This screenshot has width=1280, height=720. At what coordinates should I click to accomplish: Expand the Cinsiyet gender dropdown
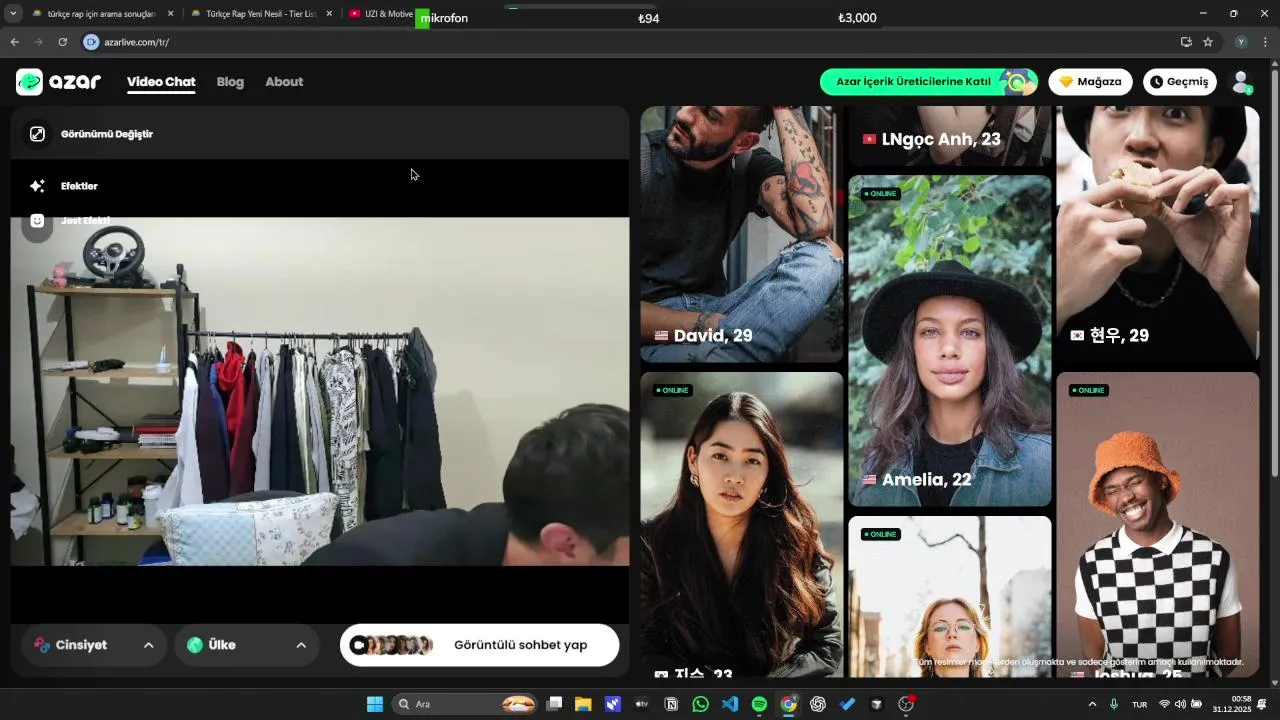click(x=94, y=645)
